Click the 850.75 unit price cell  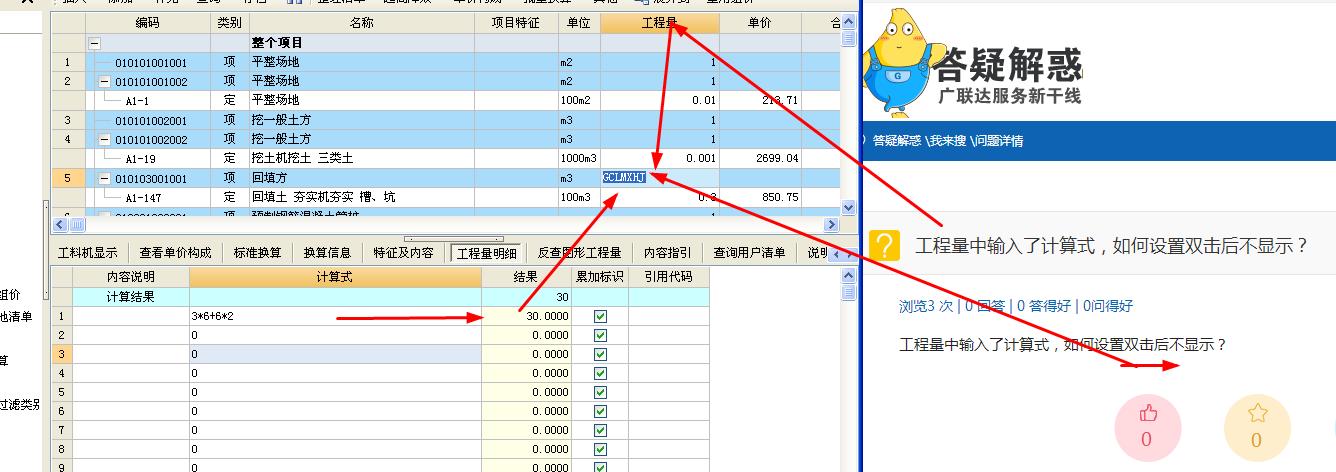[760, 197]
